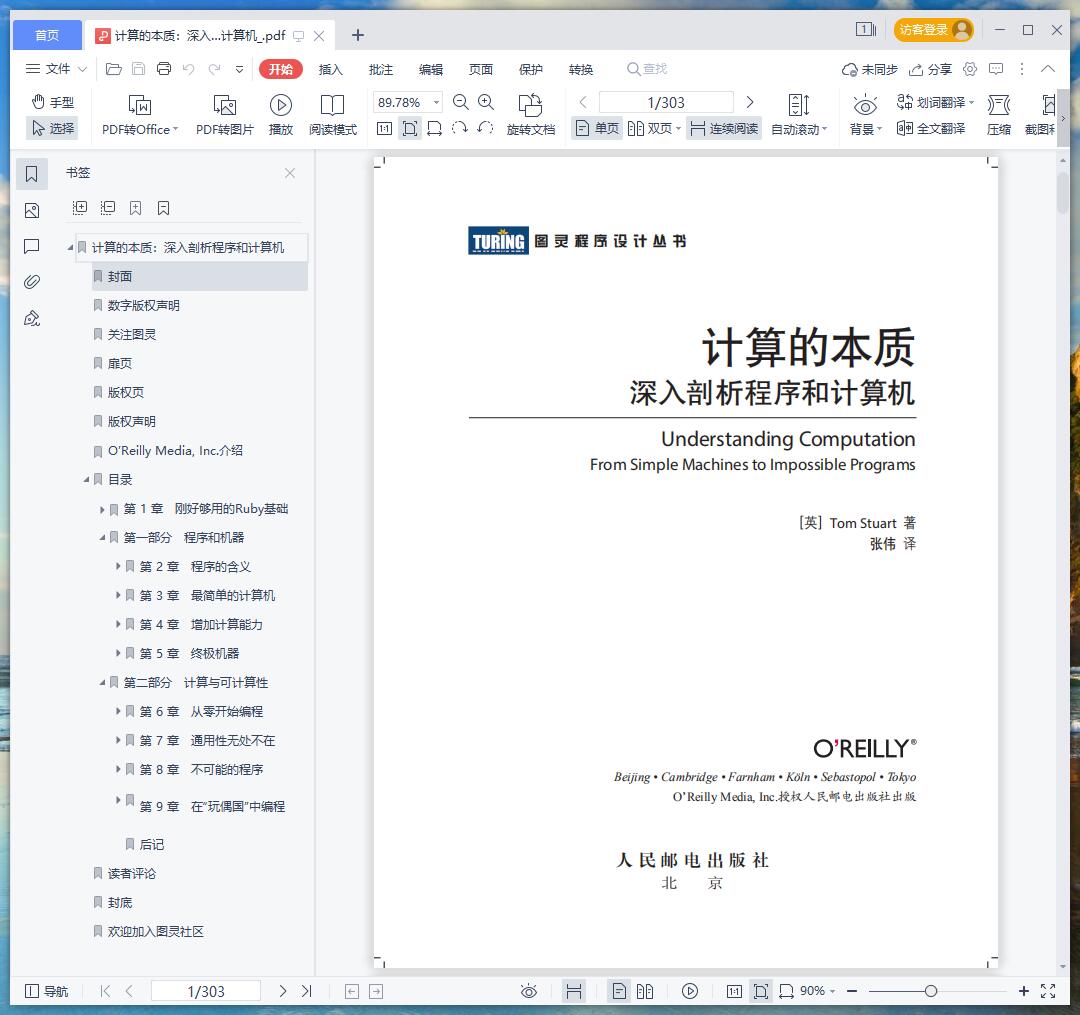Open word translation dropdown (划词翻译)
Viewport: 1080px width, 1015px height.
[x=935, y=103]
